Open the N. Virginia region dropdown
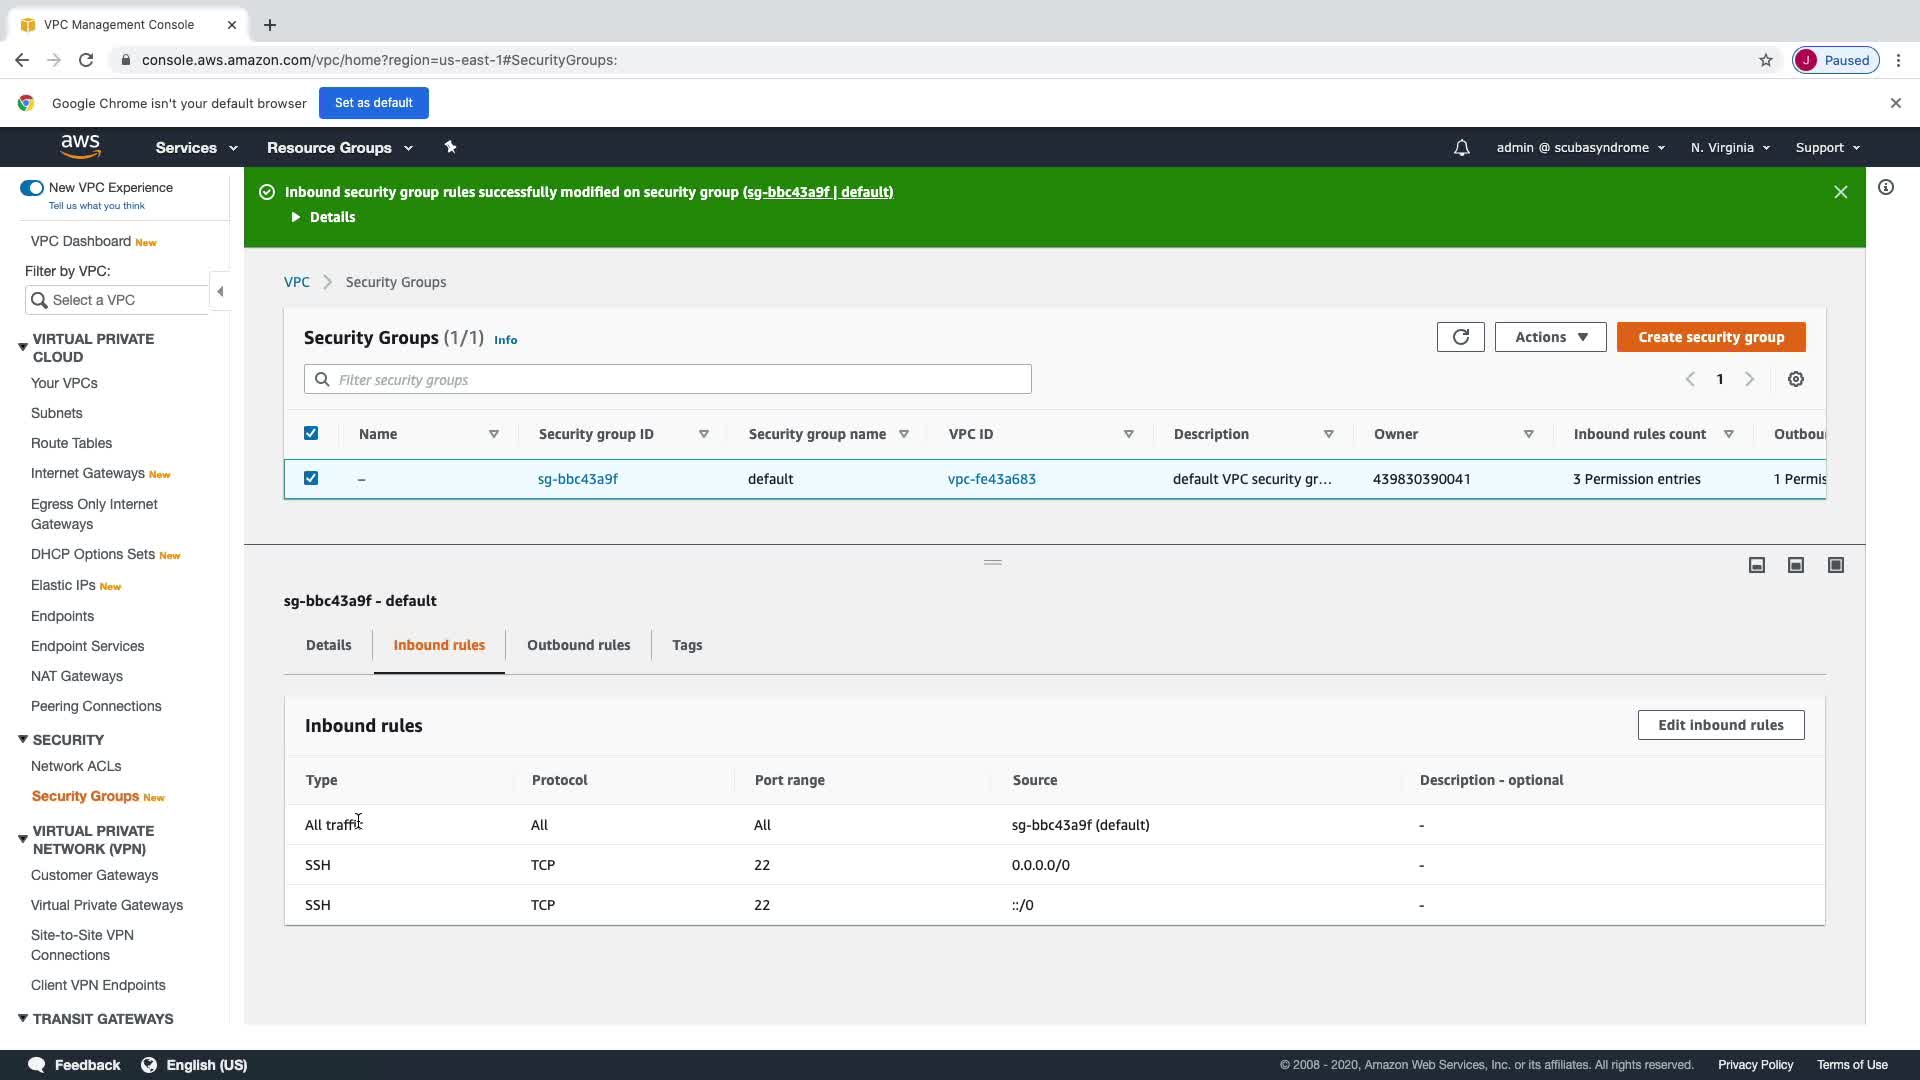The height and width of the screenshot is (1080, 1920). pos(1730,148)
